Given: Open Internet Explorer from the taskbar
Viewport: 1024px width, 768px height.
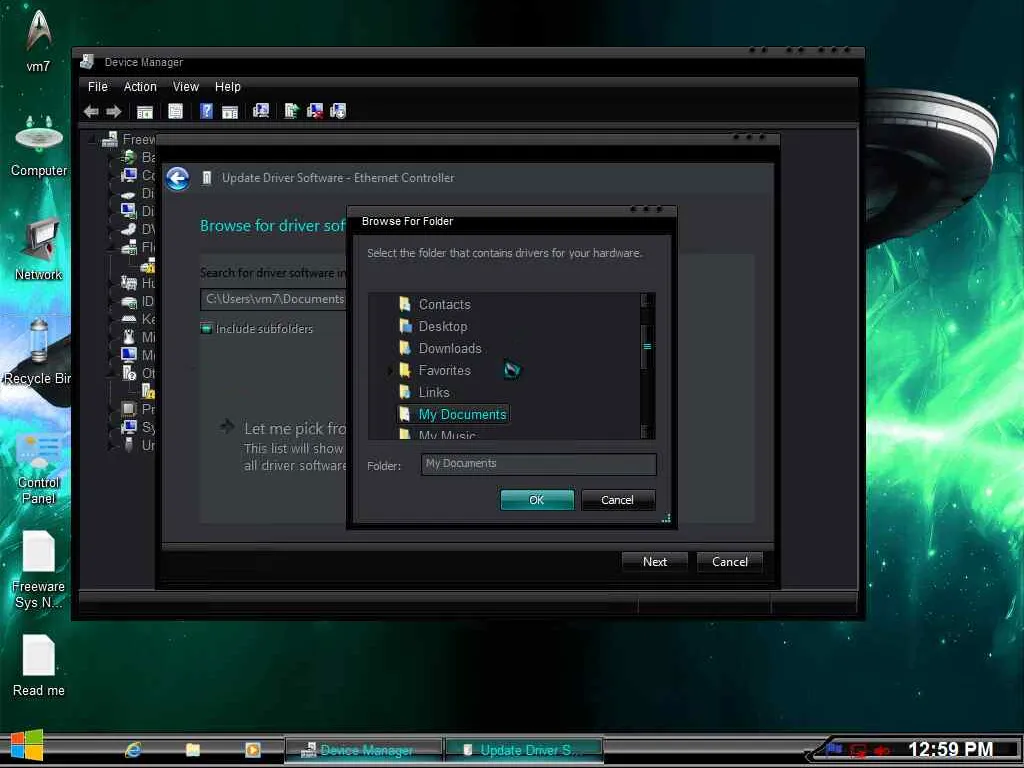Looking at the screenshot, I should click(133, 750).
